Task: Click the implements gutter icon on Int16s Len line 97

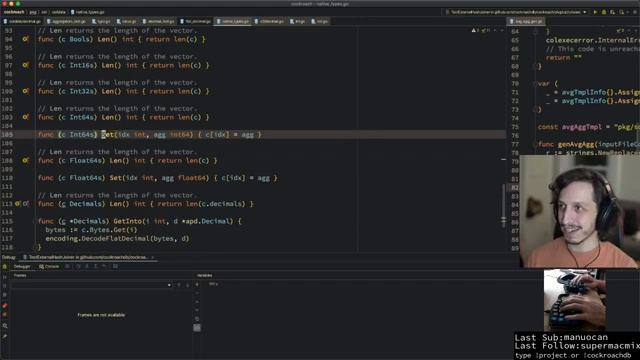Action: (25, 65)
